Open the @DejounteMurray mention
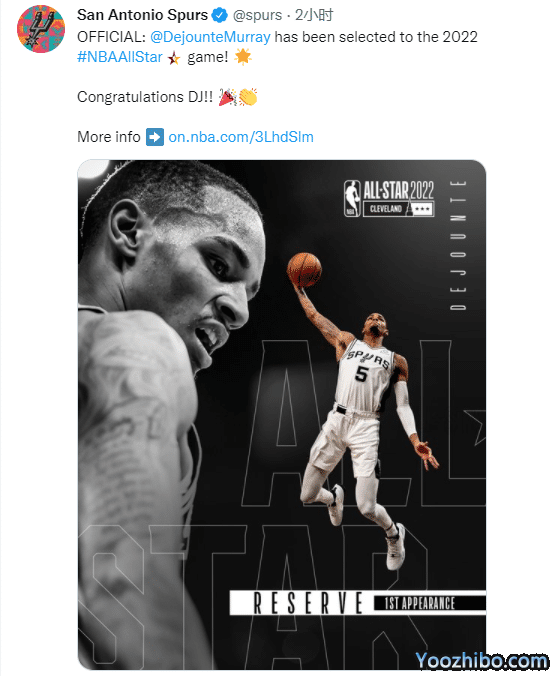The height and width of the screenshot is (676, 556). 210,37
